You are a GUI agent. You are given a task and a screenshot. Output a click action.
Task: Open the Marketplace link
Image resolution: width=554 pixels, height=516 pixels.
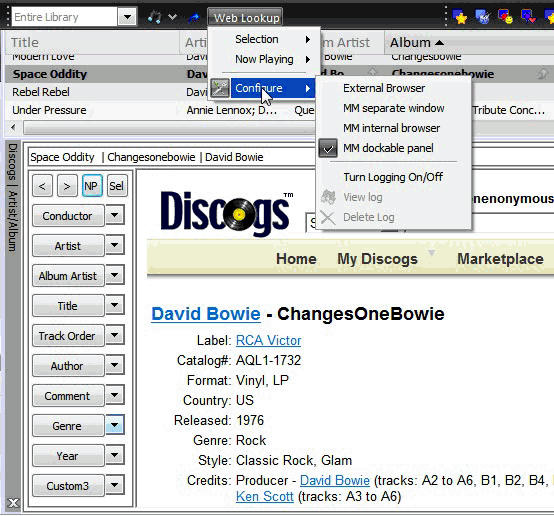click(x=500, y=259)
